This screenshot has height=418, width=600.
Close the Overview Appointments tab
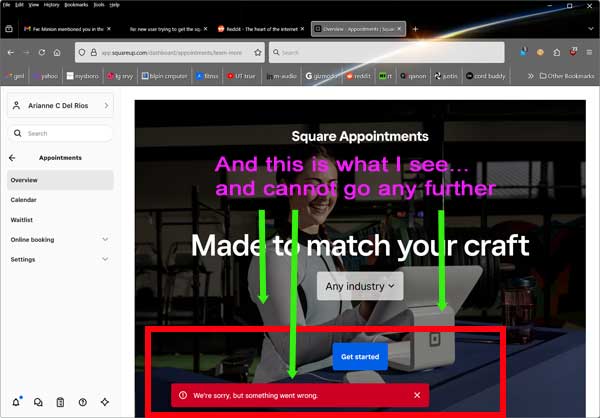click(x=399, y=29)
